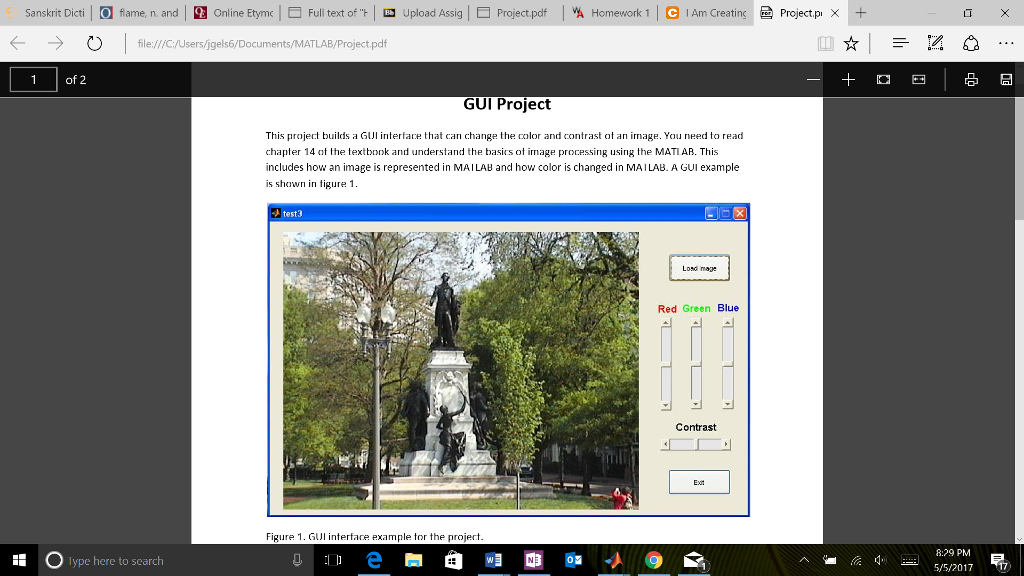Open Word from the taskbar
Image resolution: width=1024 pixels, height=576 pixels.
point(494,560)
